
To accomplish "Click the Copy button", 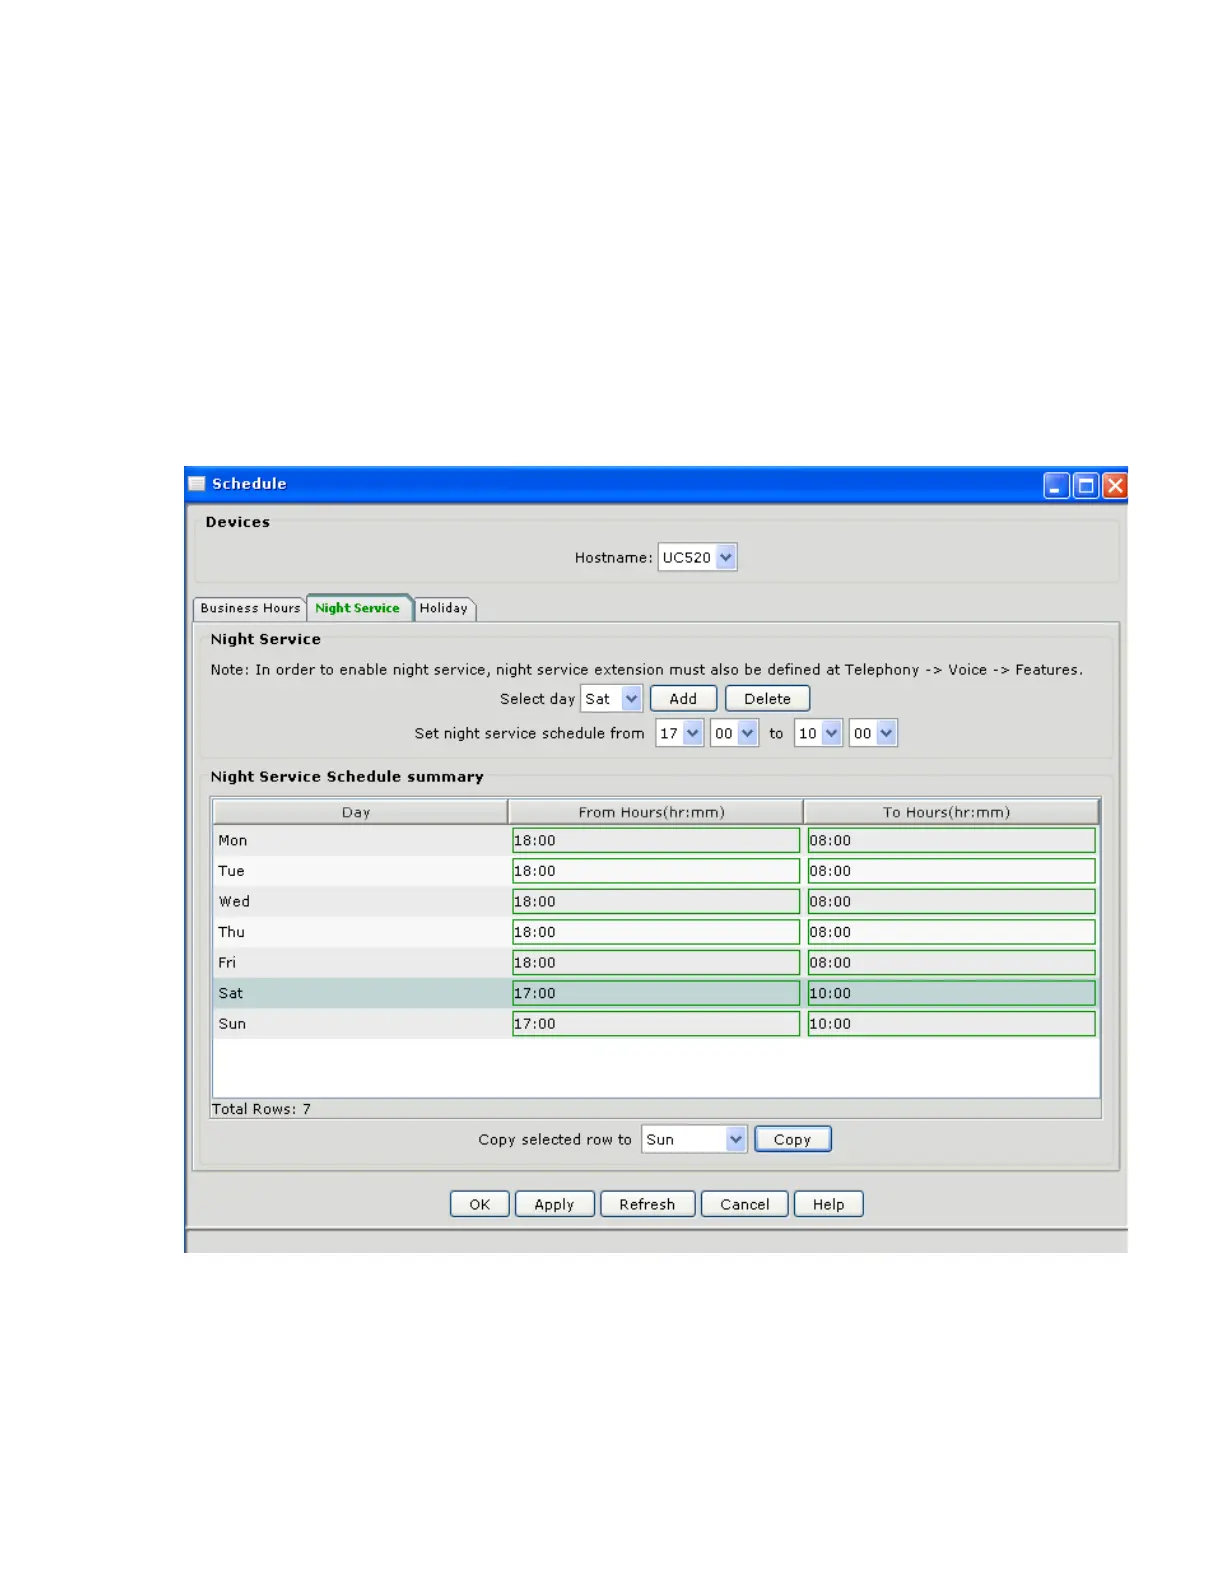I will pos(792,1139).
